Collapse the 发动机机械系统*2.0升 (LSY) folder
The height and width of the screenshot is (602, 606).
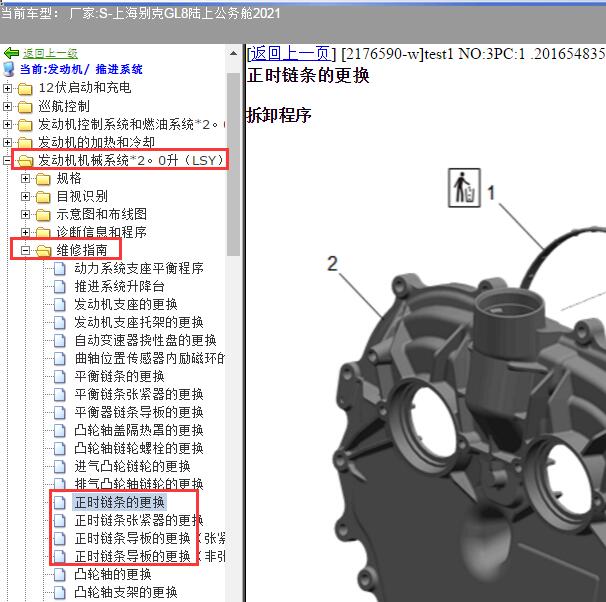[x=7, y=160]
